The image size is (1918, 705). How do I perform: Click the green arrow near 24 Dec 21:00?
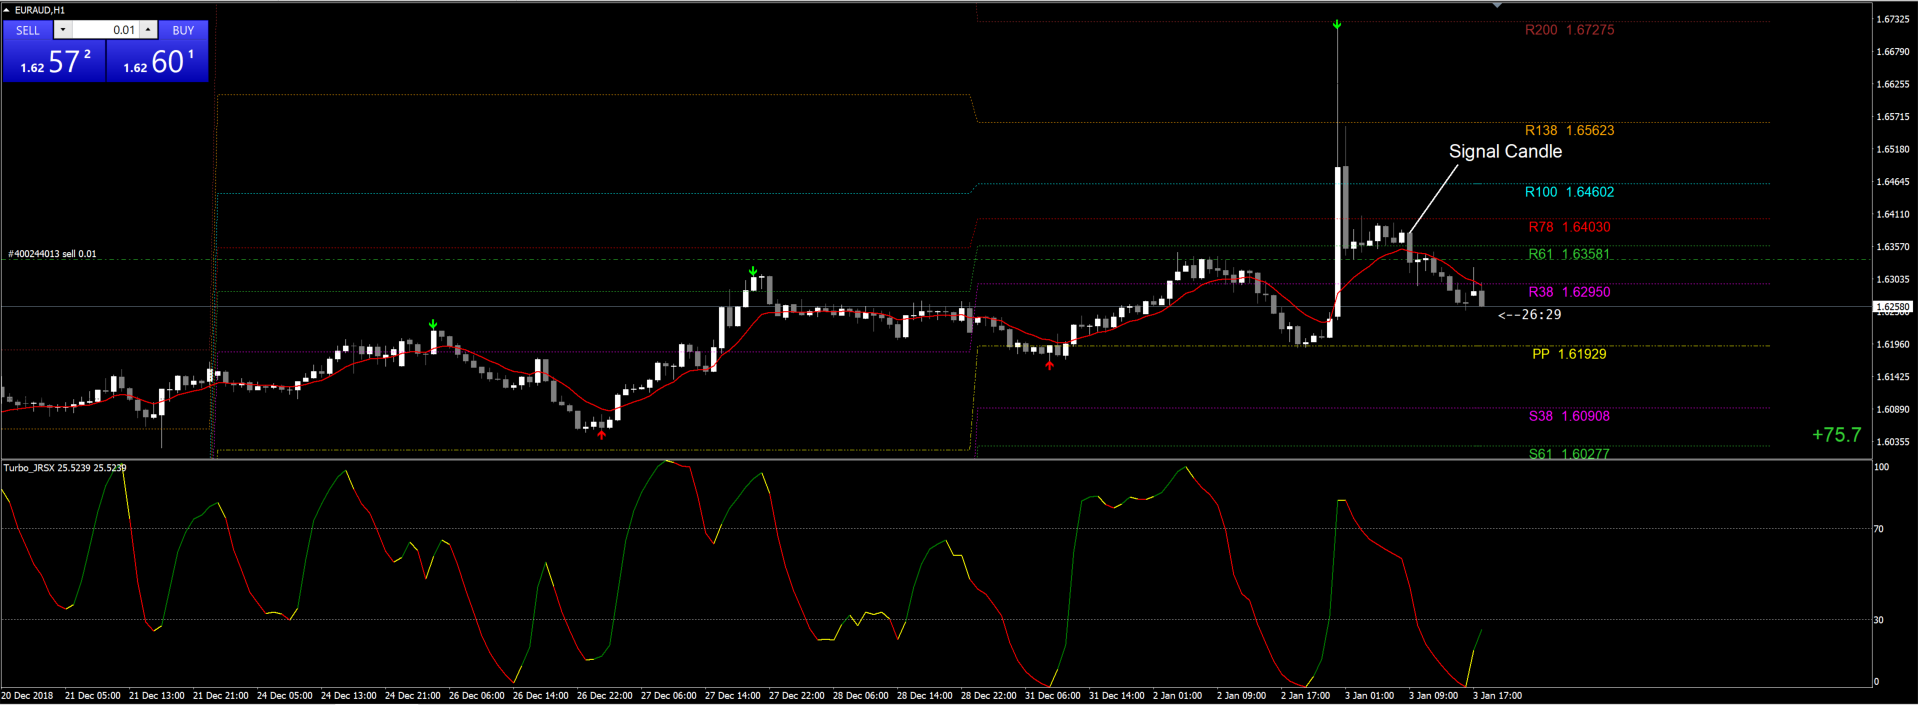[x=433, y=324]
